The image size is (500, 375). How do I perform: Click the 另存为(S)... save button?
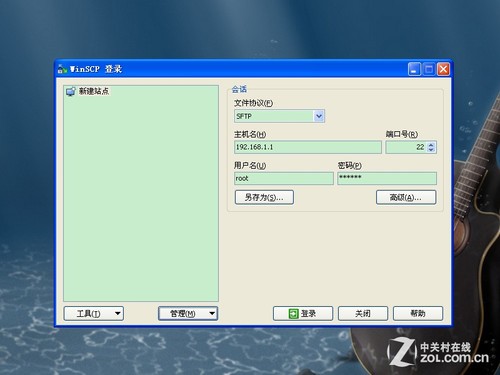point(264,197)
